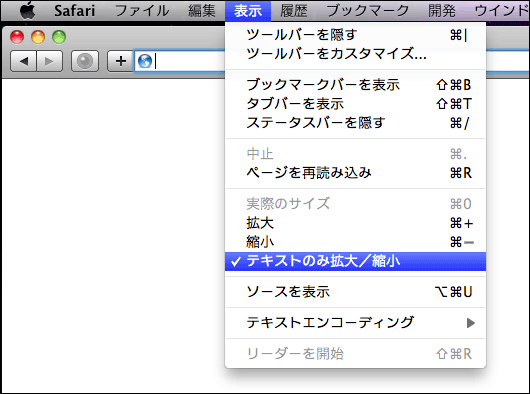530x394 pixels.
Task: Select ツールバーを隠す
Action: pyautogui.click(x=356, y=35)
